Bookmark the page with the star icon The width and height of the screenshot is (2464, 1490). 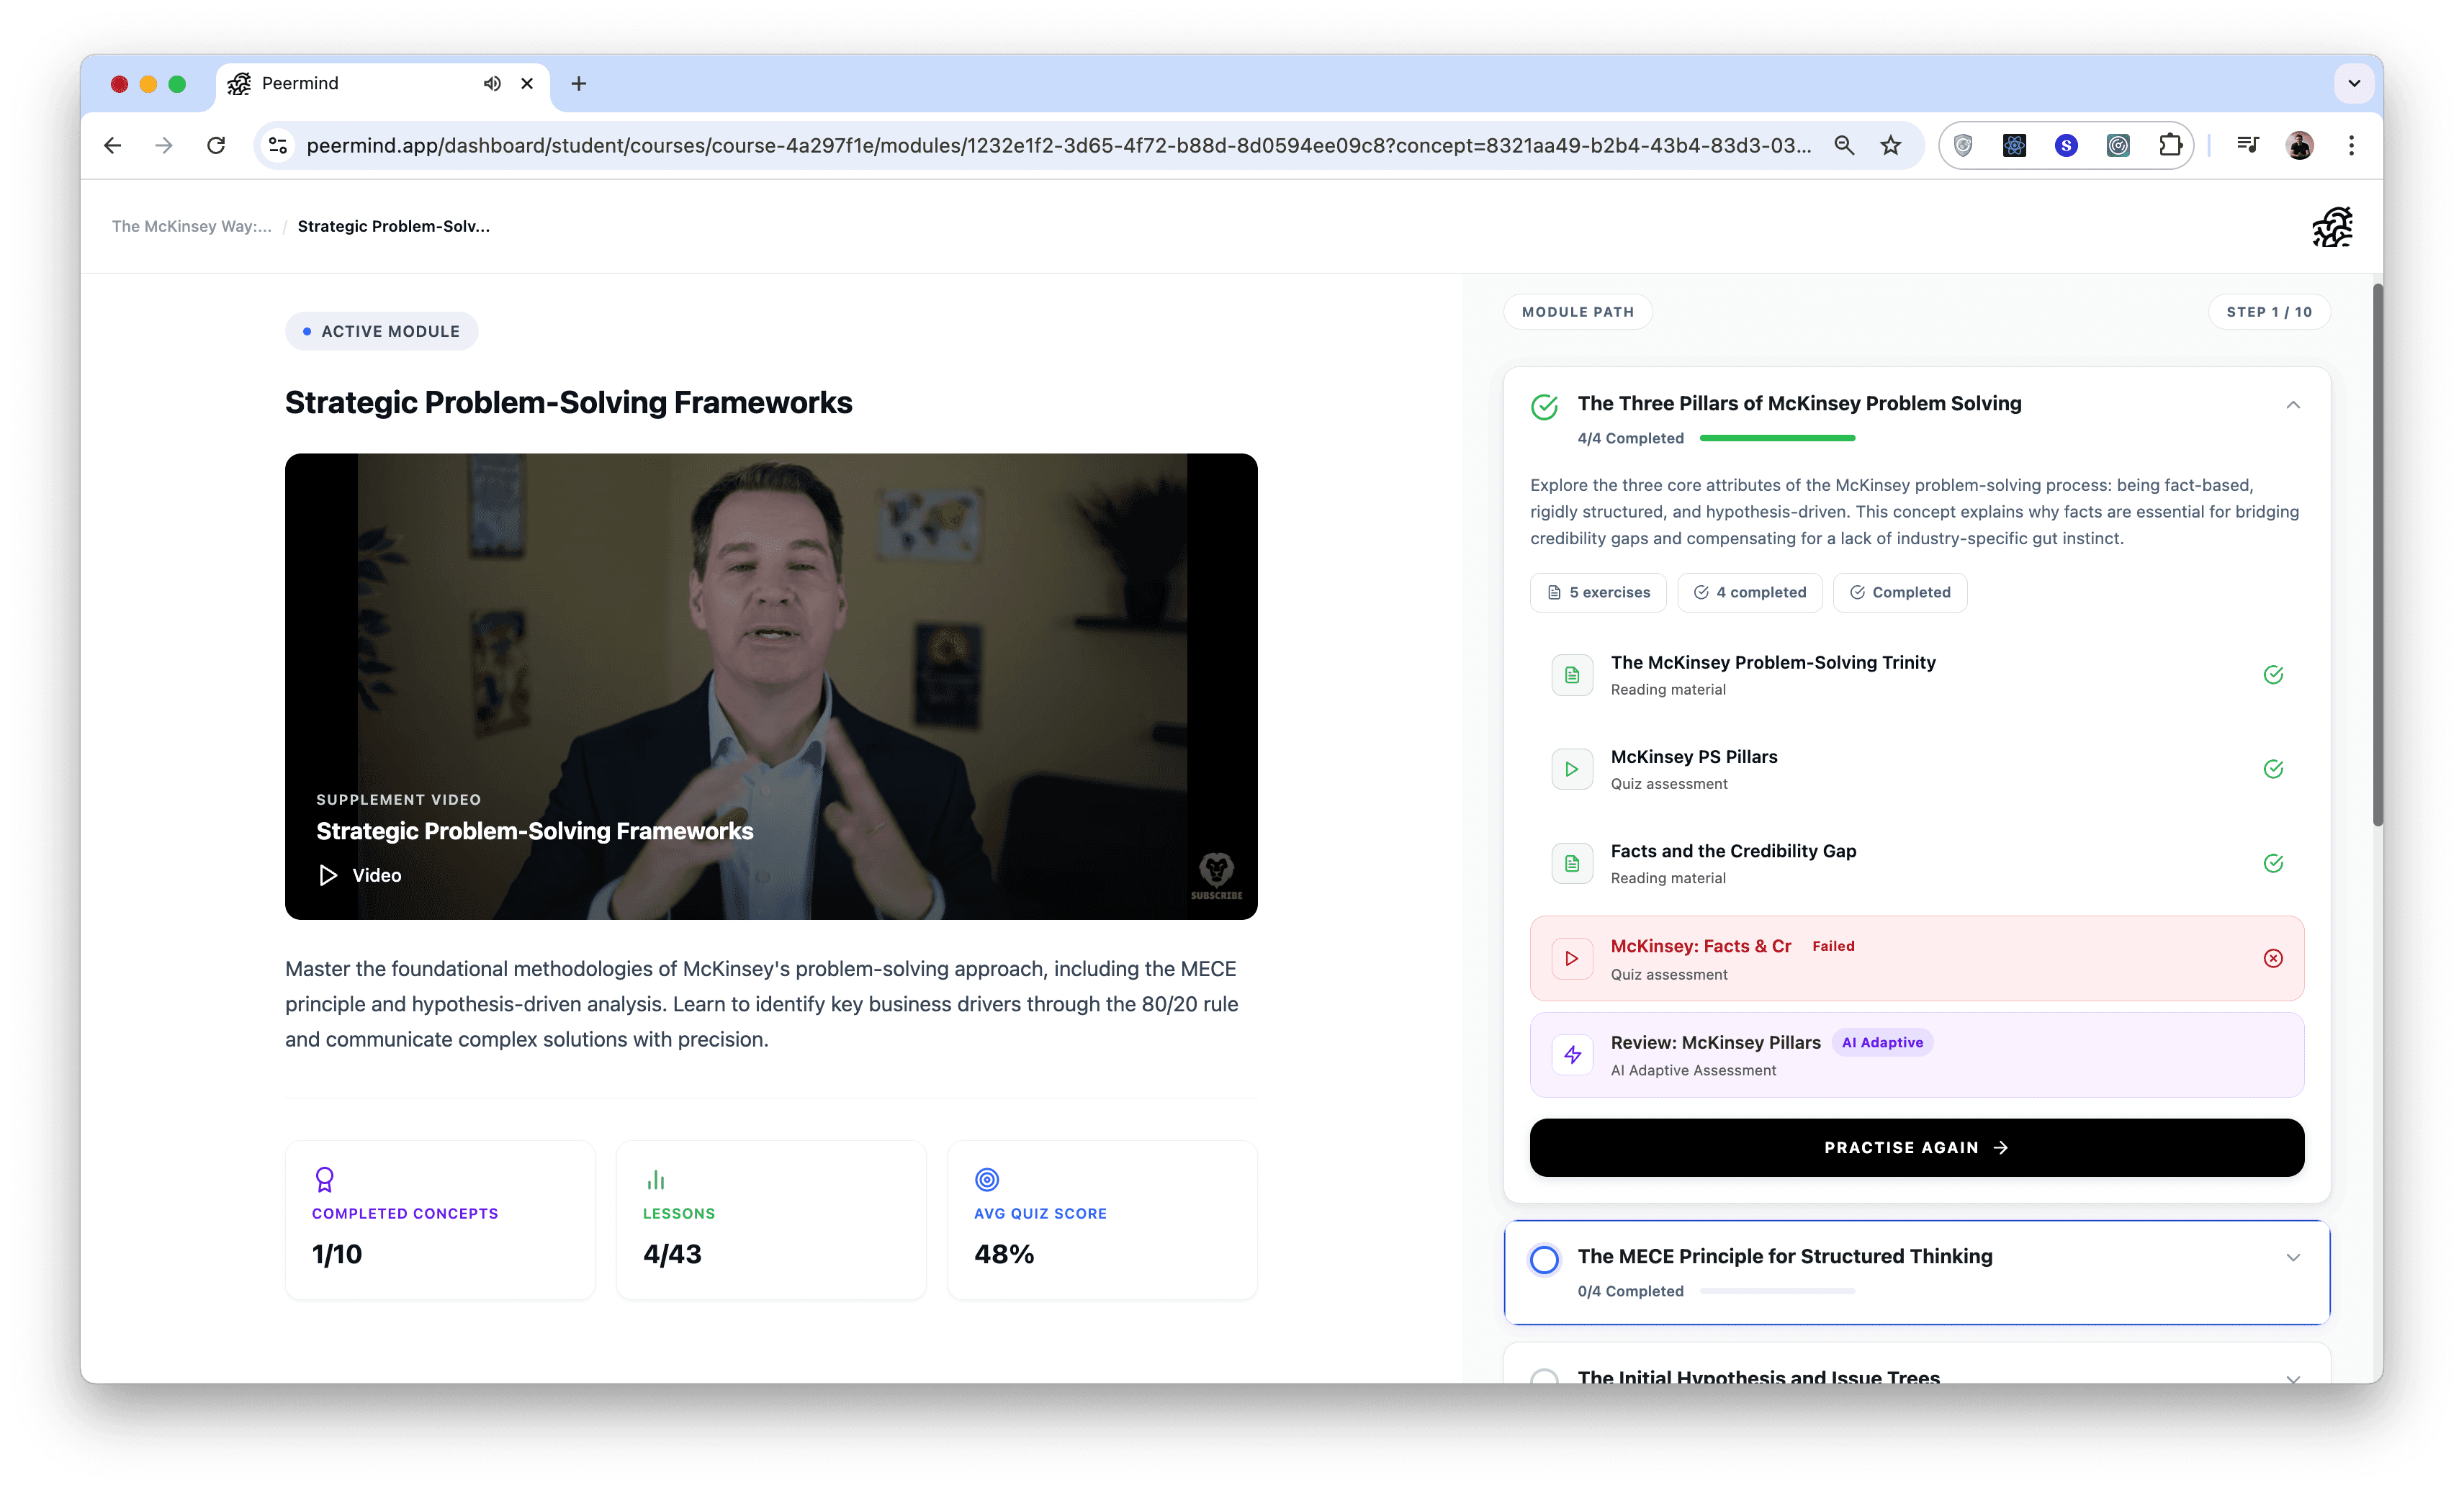click(x=1890, y=146)
